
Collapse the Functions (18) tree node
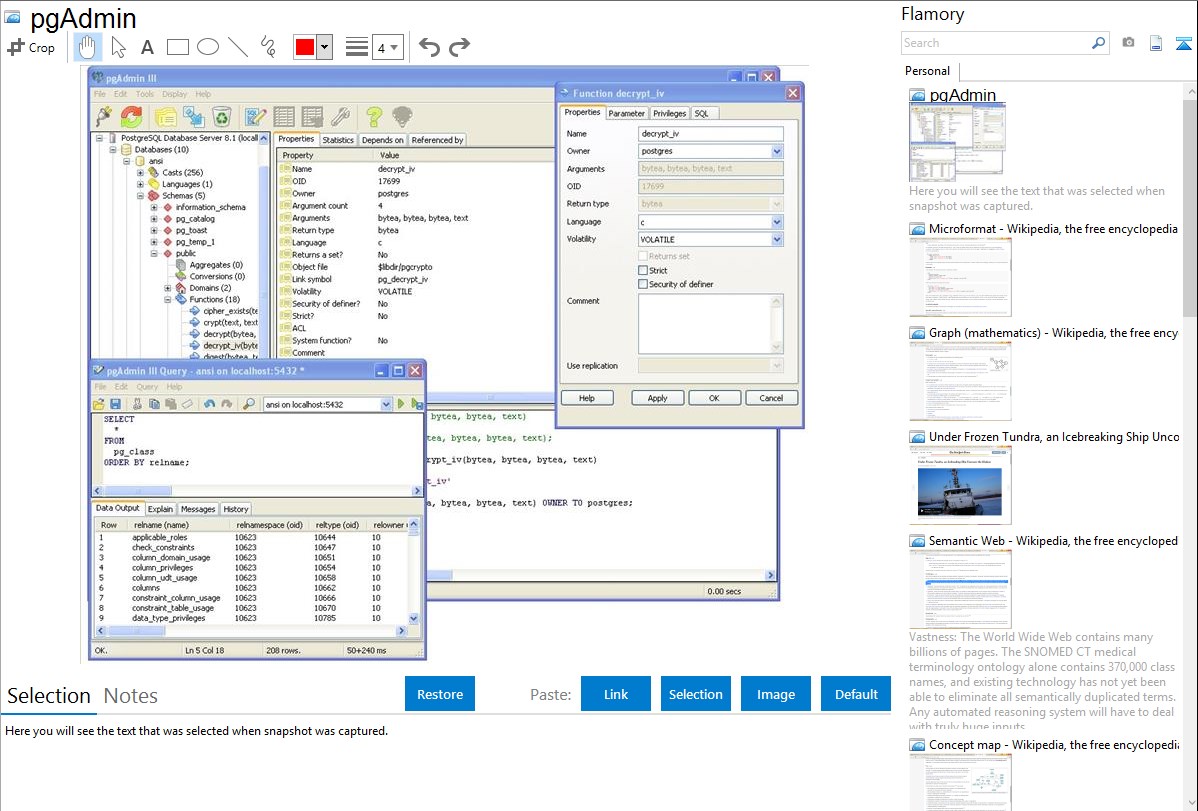[x=167, y=300]
